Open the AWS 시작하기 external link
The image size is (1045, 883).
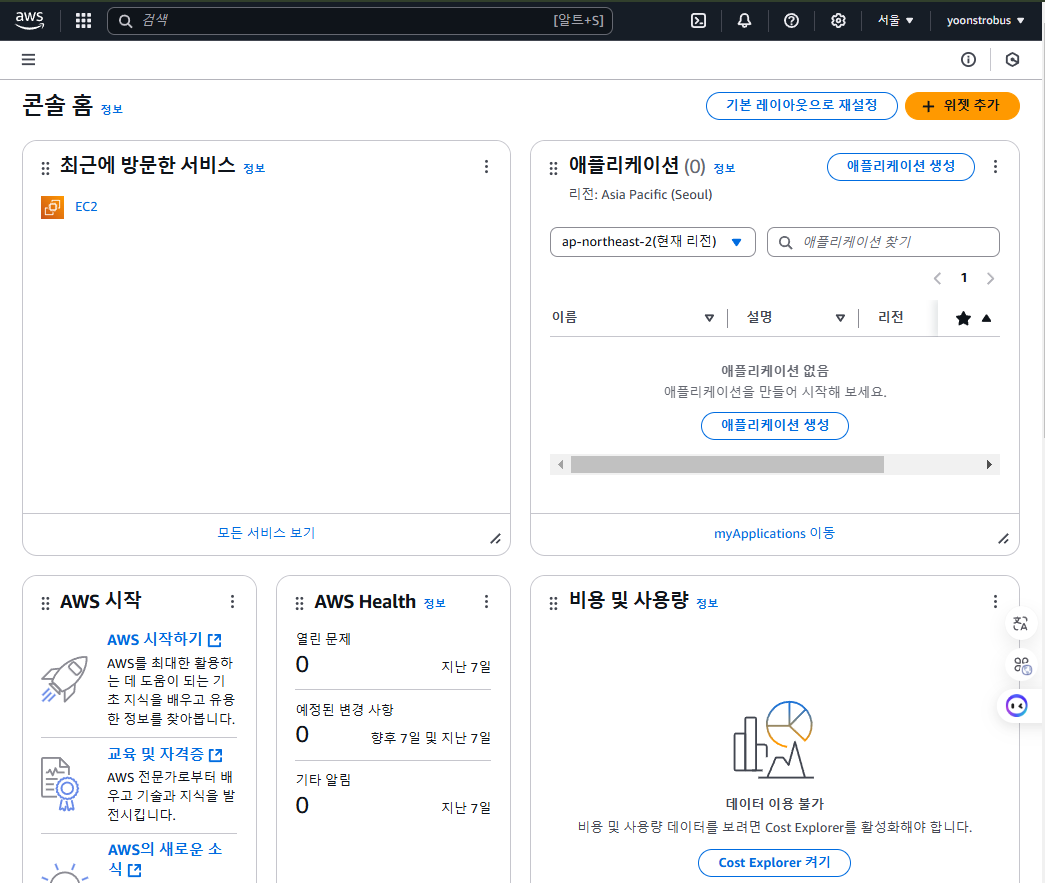pyautogui.click(x=164, y=640)
